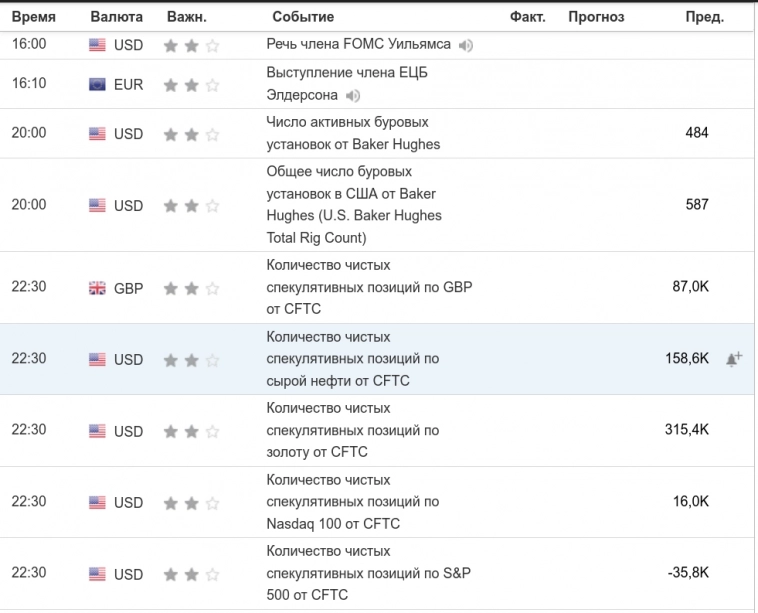This screenshot has height=613, width=758.
Task: Click the speaker icon next to Williams FOMC speech
Action: pyautogui.click(x=466, y=45)
